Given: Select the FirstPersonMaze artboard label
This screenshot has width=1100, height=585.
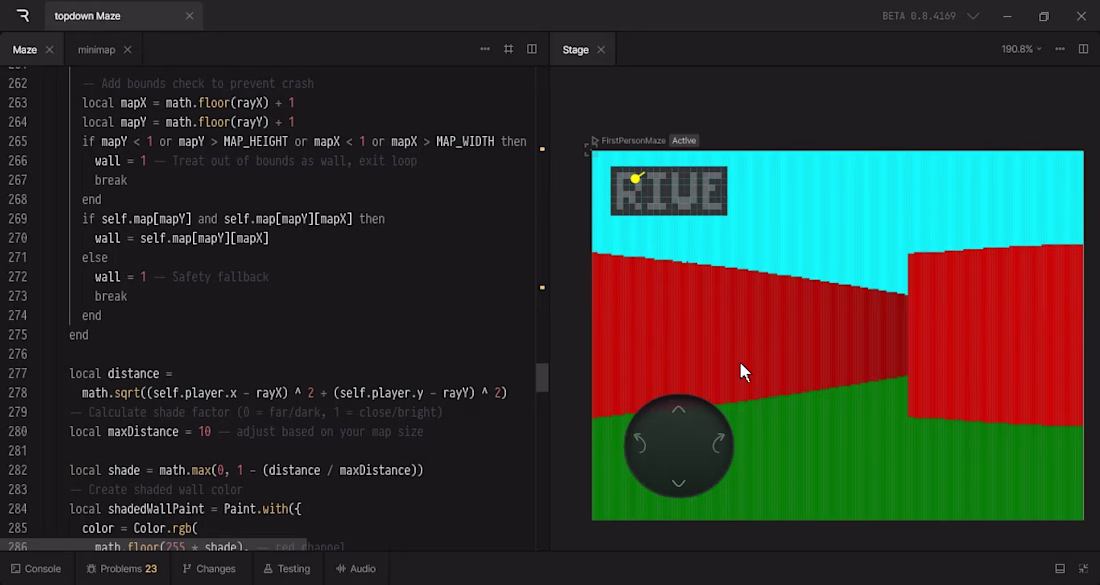Looking at the screenshot, I should (x=633, y=140).
